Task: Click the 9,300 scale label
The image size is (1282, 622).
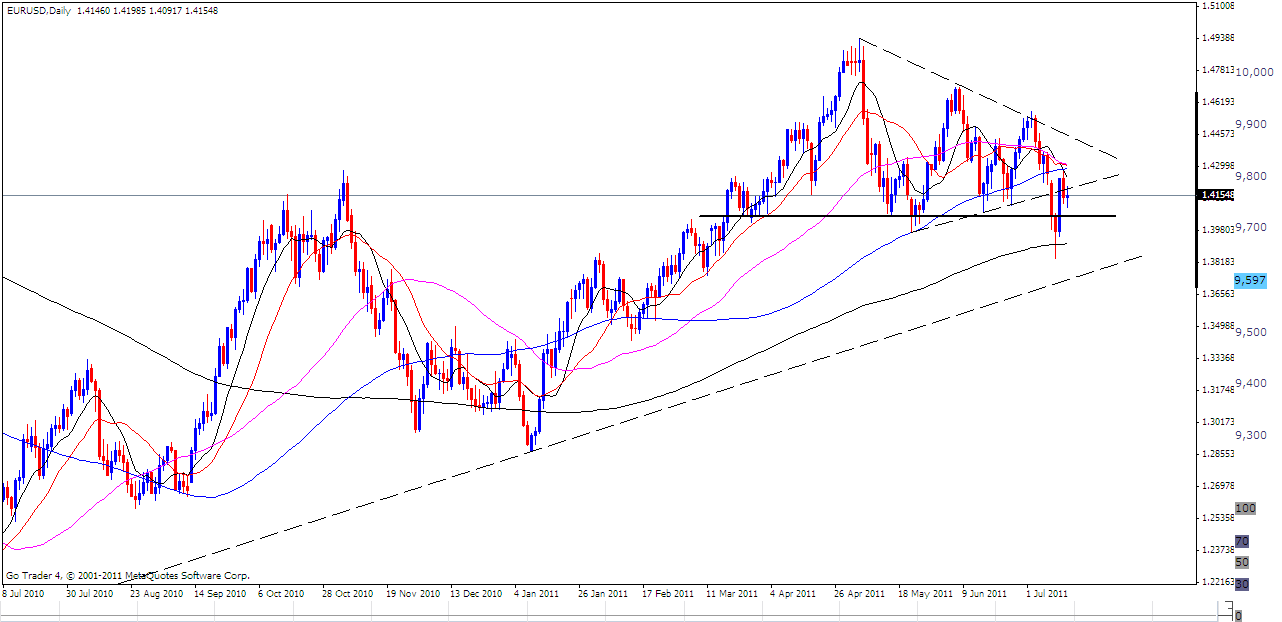Action: (1252, 435)
